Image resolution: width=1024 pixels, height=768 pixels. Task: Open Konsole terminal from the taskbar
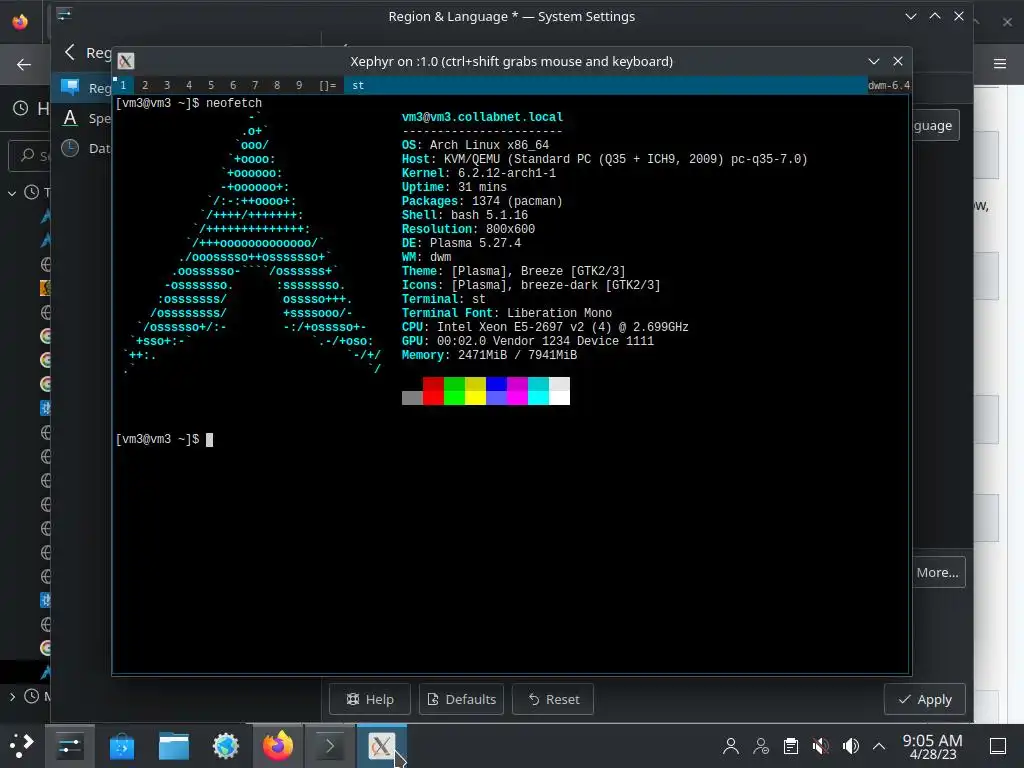330,745
